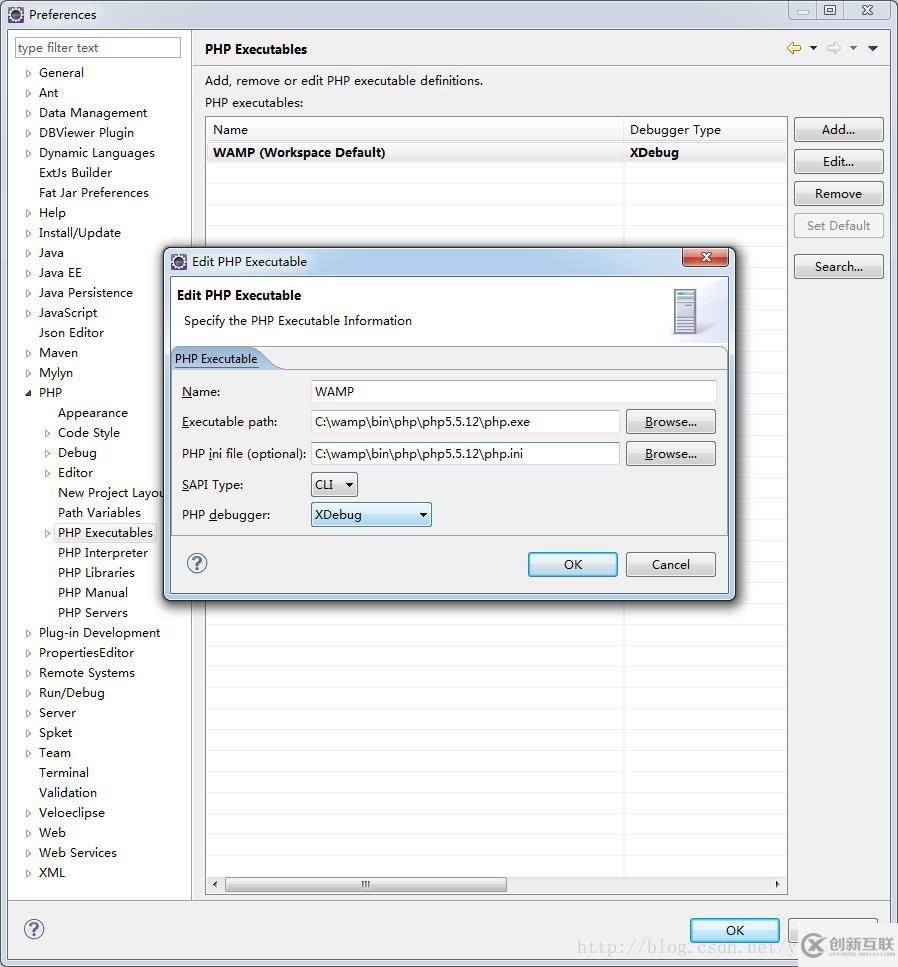Expand the Code Style node under PHP

[x=47, y=434]
